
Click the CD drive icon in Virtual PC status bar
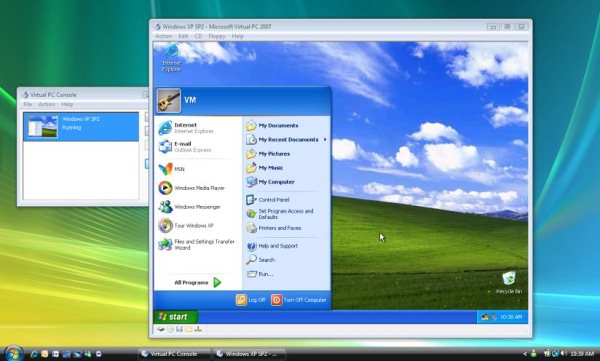(170, 329)
